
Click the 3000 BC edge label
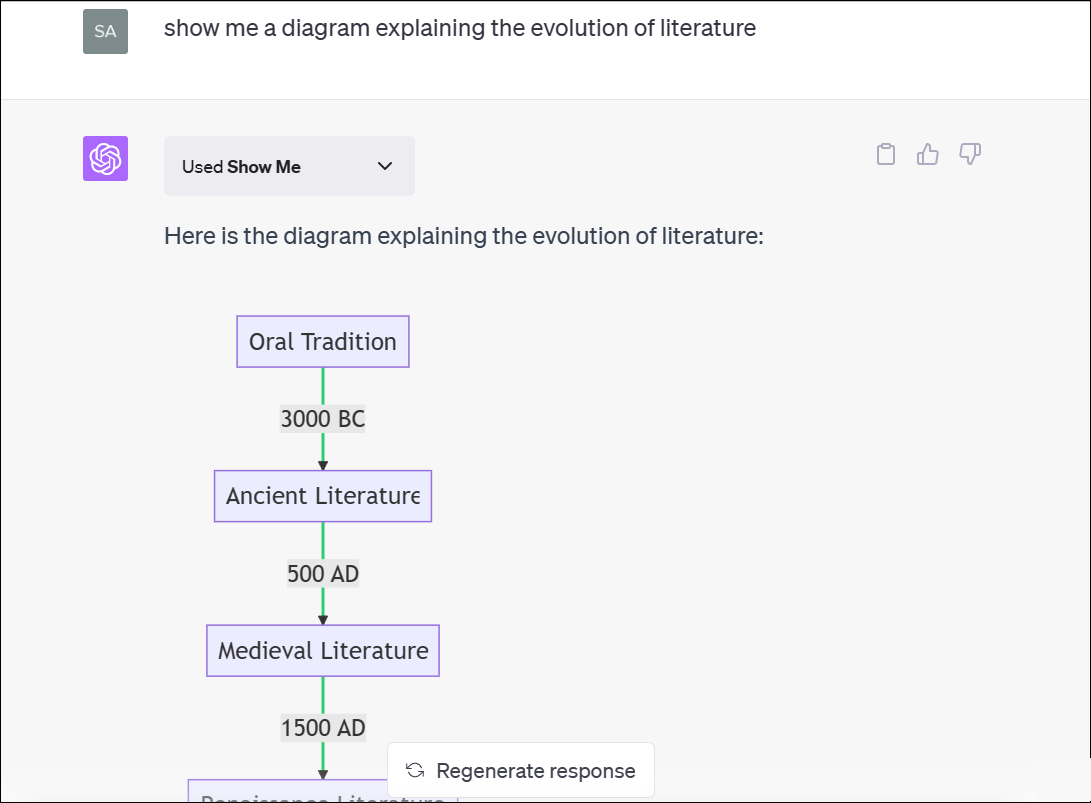323,419
